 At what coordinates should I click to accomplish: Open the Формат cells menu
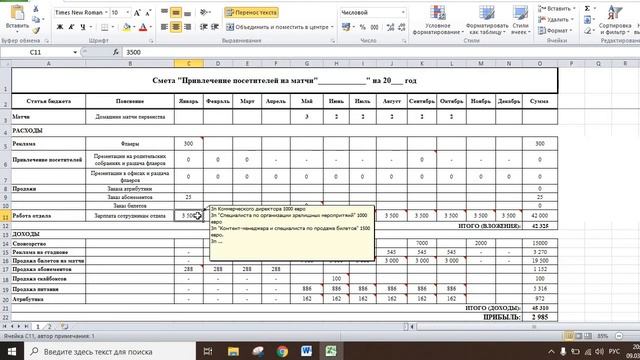(x=555, y=30)
